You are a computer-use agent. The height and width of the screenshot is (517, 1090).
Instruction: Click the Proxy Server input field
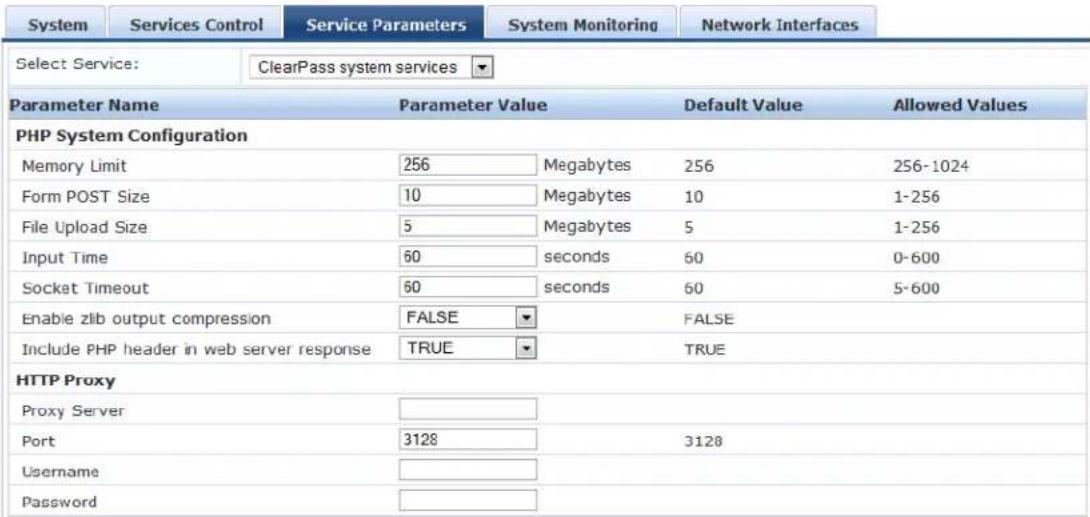pos(468,409)
